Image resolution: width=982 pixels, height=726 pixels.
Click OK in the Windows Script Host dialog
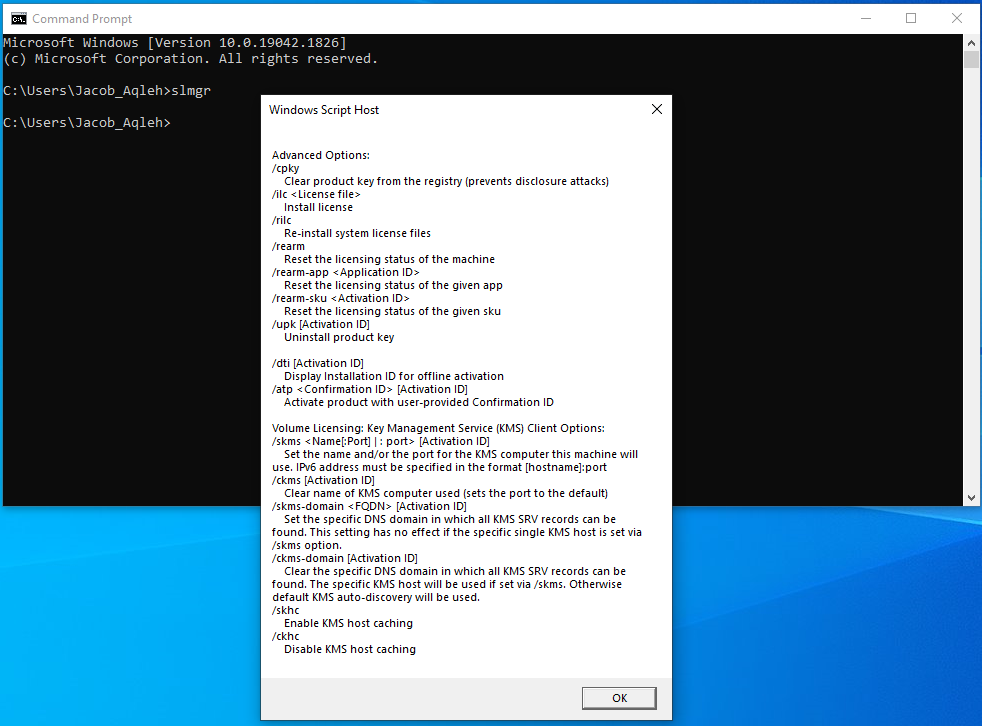619,698
